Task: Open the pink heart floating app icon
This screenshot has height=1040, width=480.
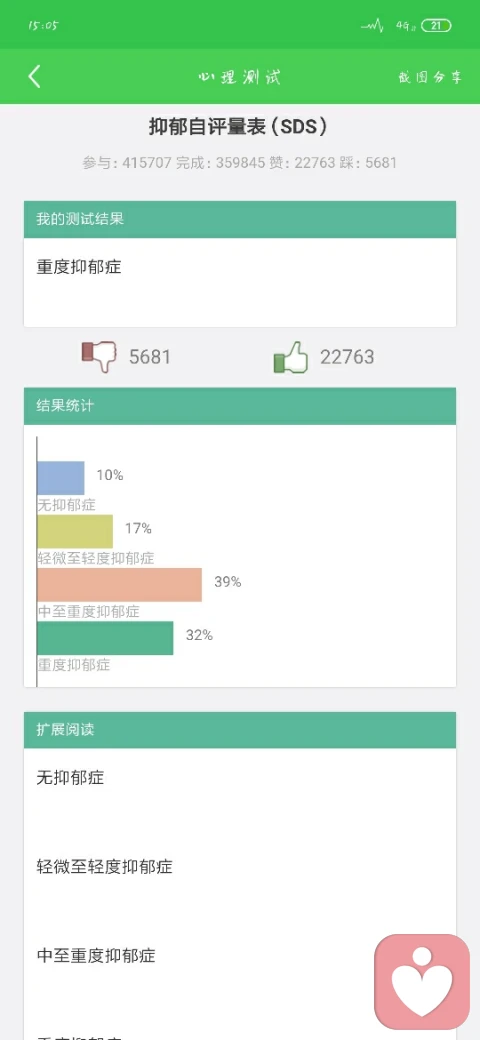Action: (422, 980)
